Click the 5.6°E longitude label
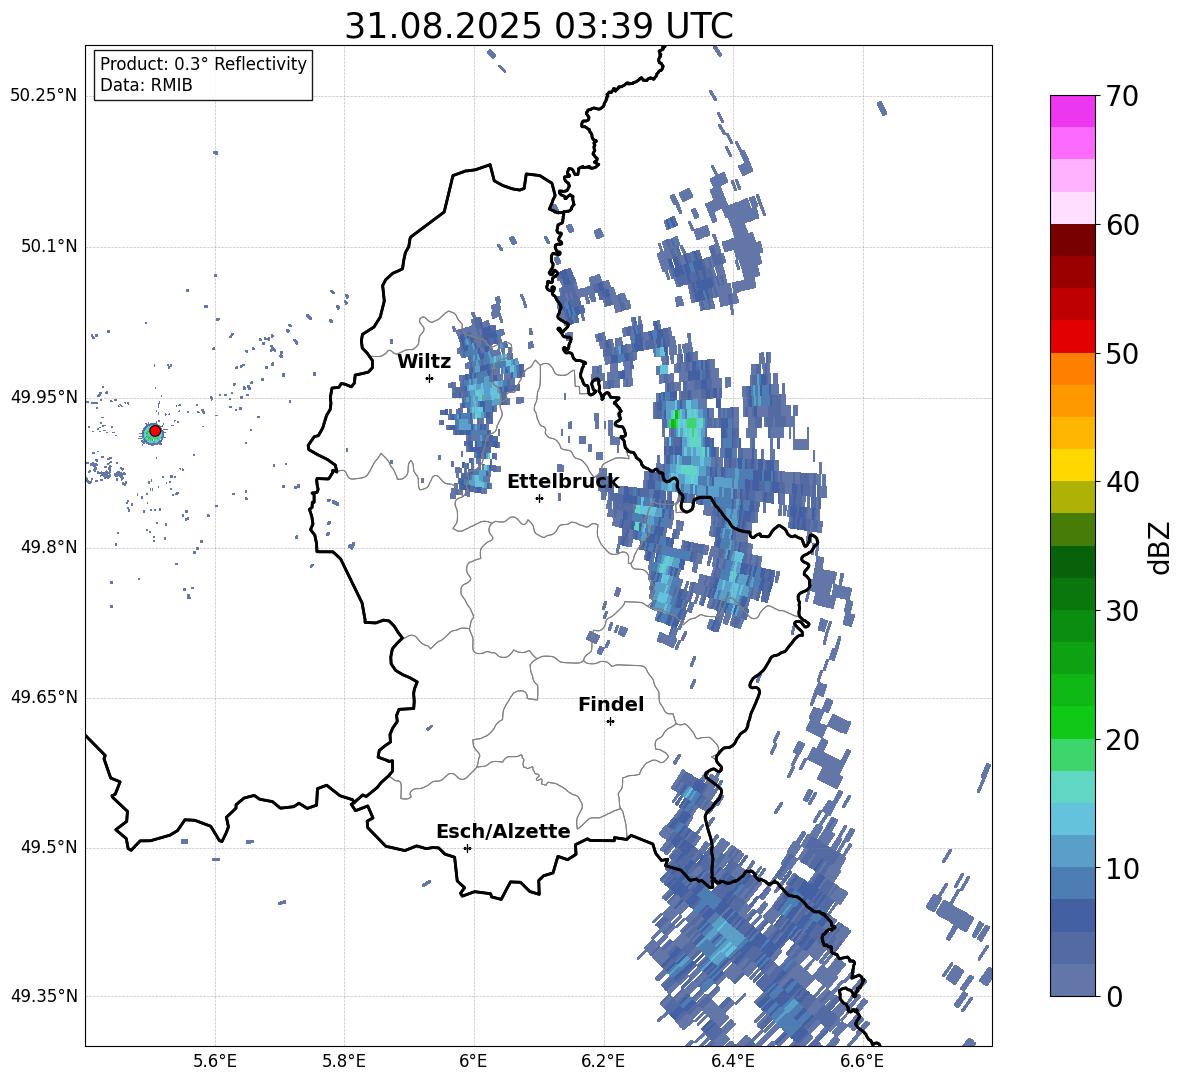The width and height of the screenshot is (1184, 1081). tap(215, 1061)
